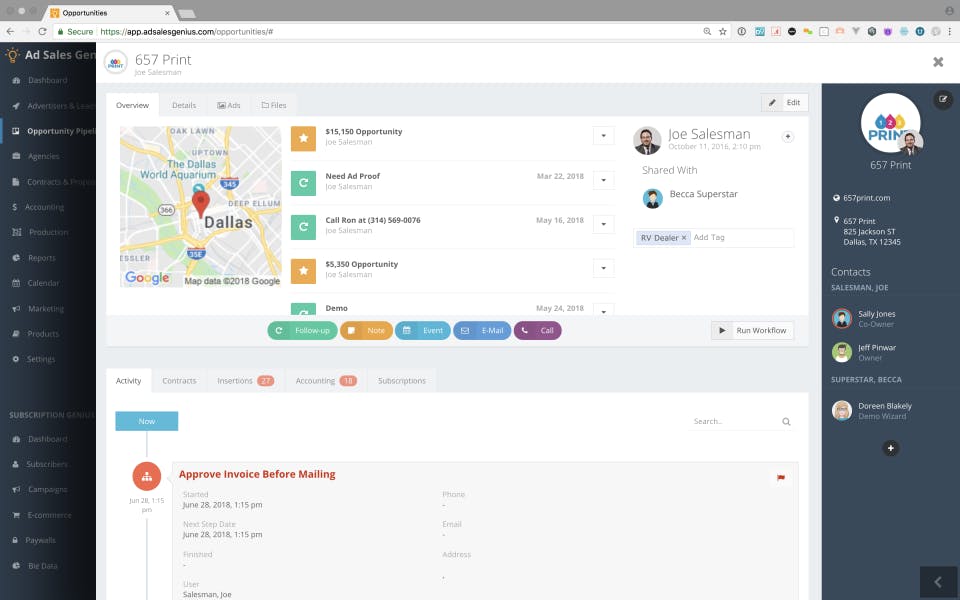Expand dropdown for Need Ad Proof
Viewport: 960px width, 600px height.
coord(604,180)
